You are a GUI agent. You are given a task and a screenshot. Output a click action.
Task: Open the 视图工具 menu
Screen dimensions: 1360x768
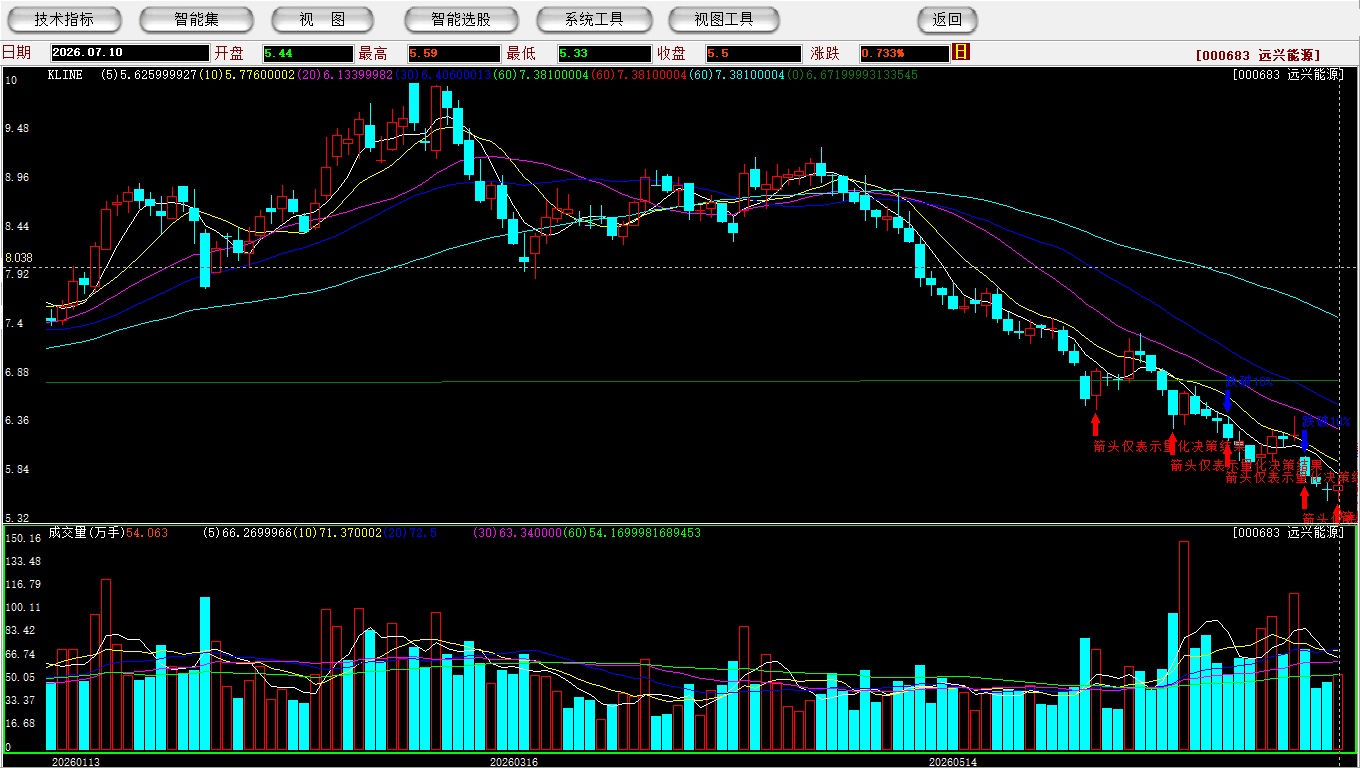tap(725, 19)
